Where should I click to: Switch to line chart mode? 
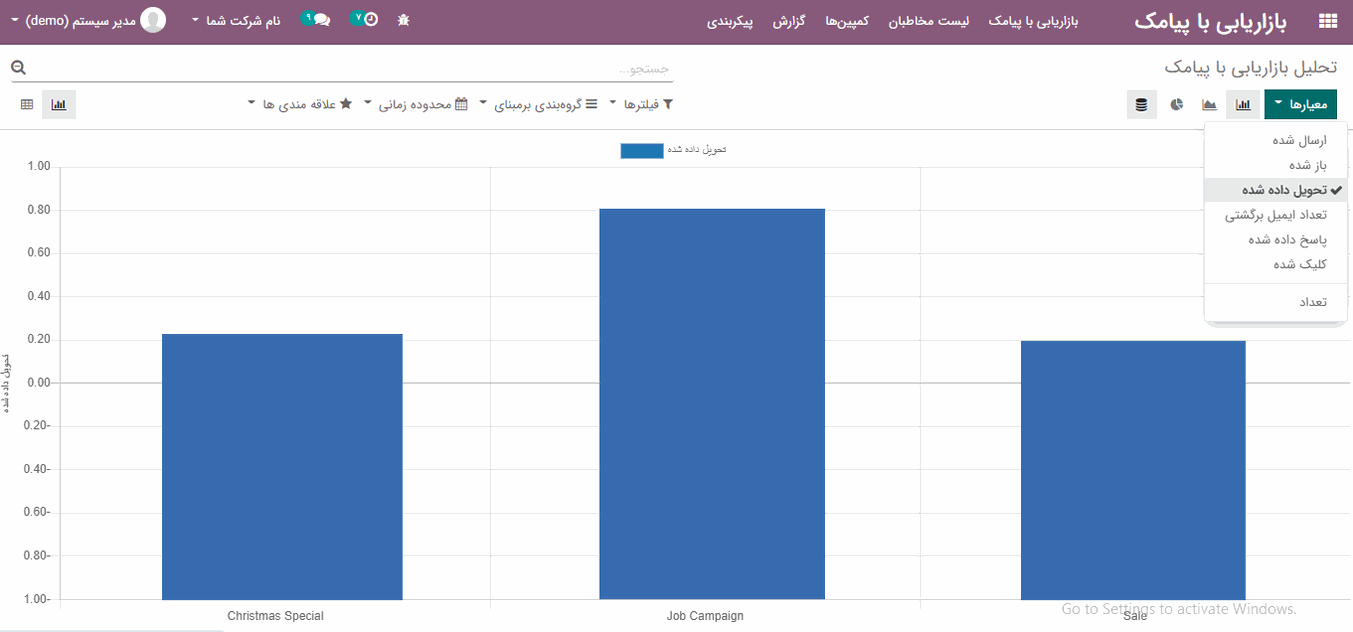point(1210,104)
